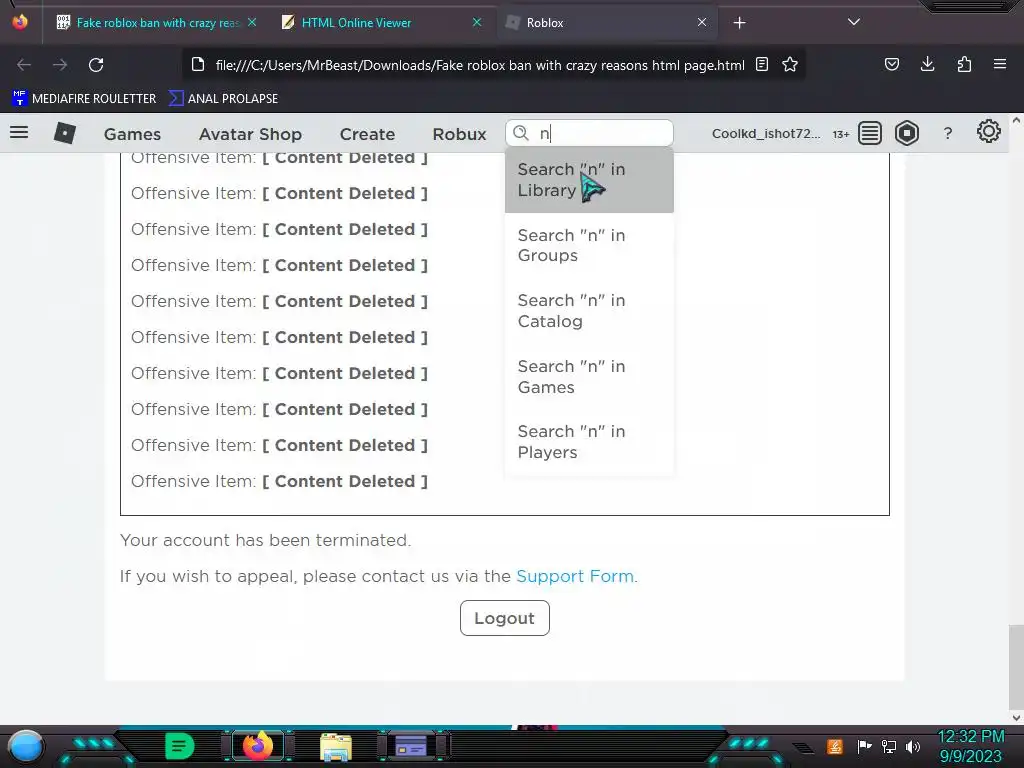Click the page scrollbar thumb
1024x768 pixels.
click(x=1016, y=666)
